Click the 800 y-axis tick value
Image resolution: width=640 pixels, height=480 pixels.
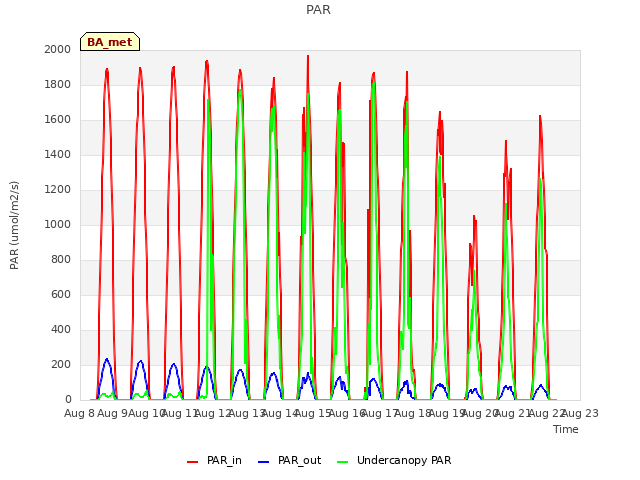click(61, 260)
